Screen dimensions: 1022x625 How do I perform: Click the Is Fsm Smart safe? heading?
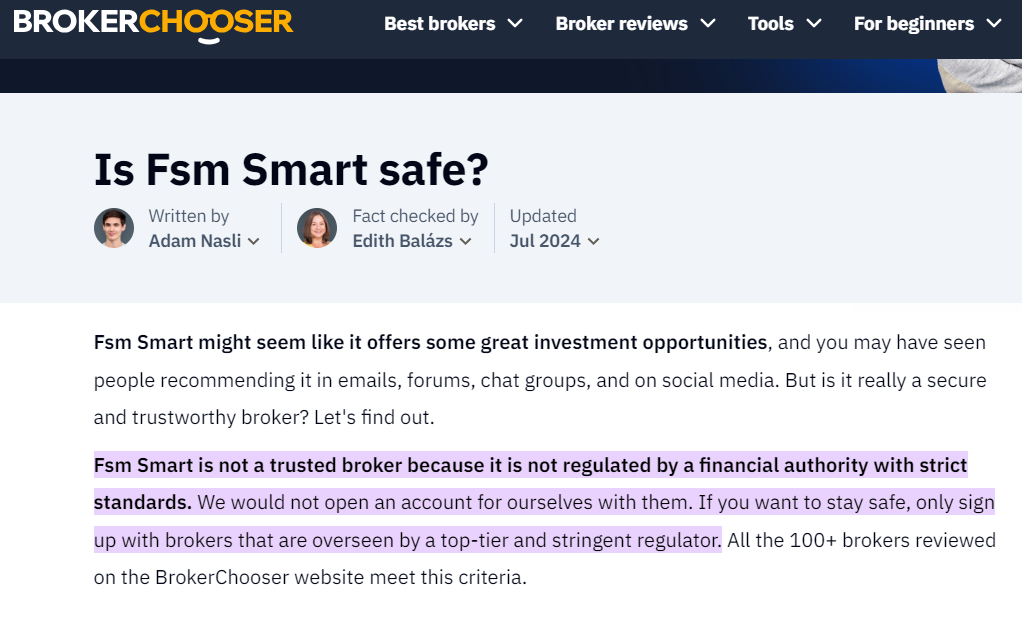[x=291, y=169]
